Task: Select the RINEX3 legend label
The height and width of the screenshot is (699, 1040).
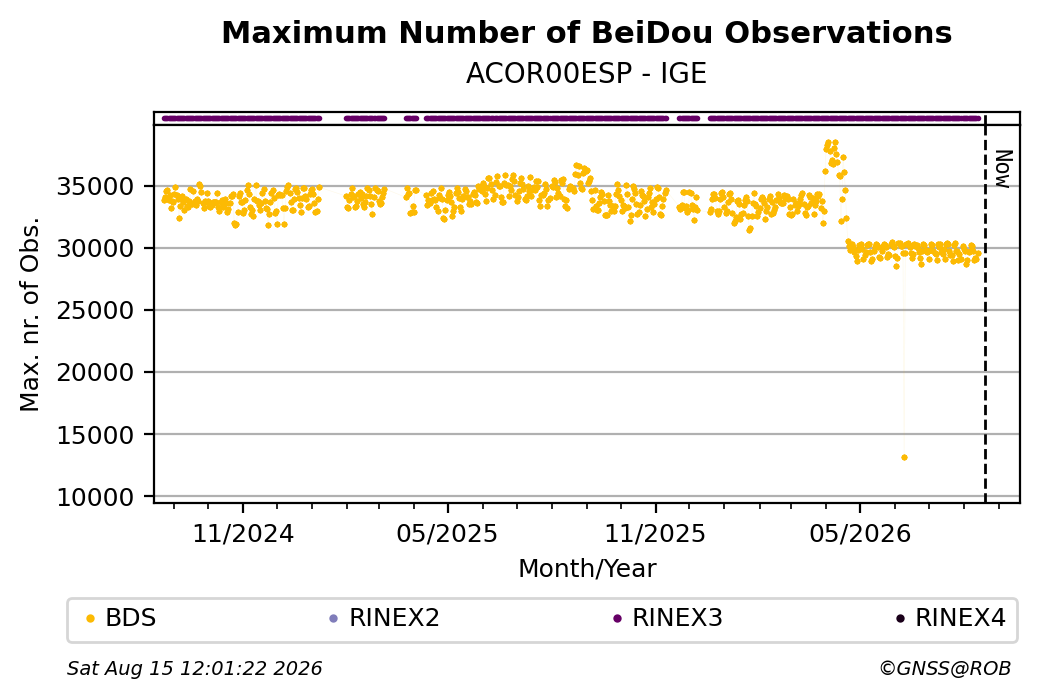Action: coord(677,618)
